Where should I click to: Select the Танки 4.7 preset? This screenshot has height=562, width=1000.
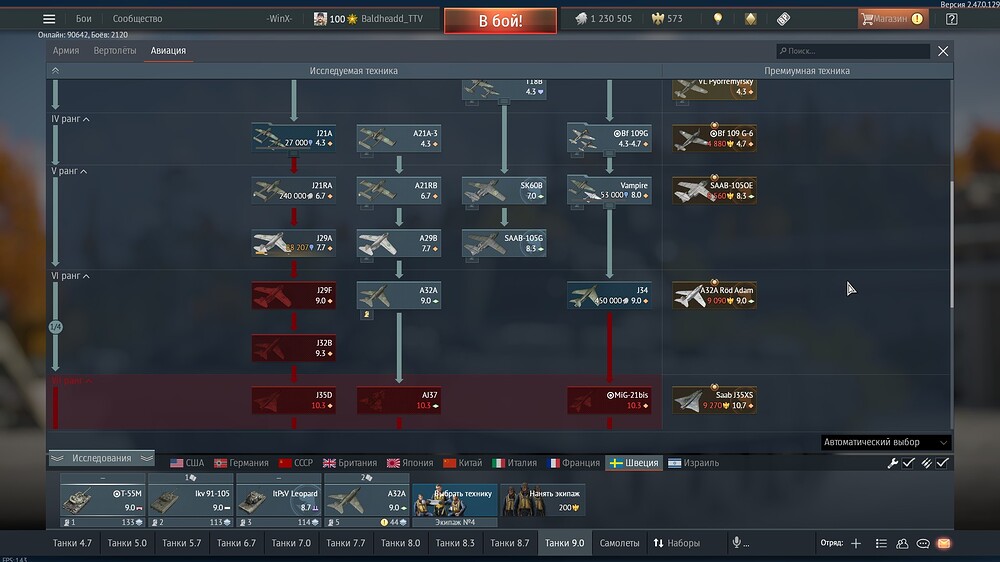coord(72,544)
